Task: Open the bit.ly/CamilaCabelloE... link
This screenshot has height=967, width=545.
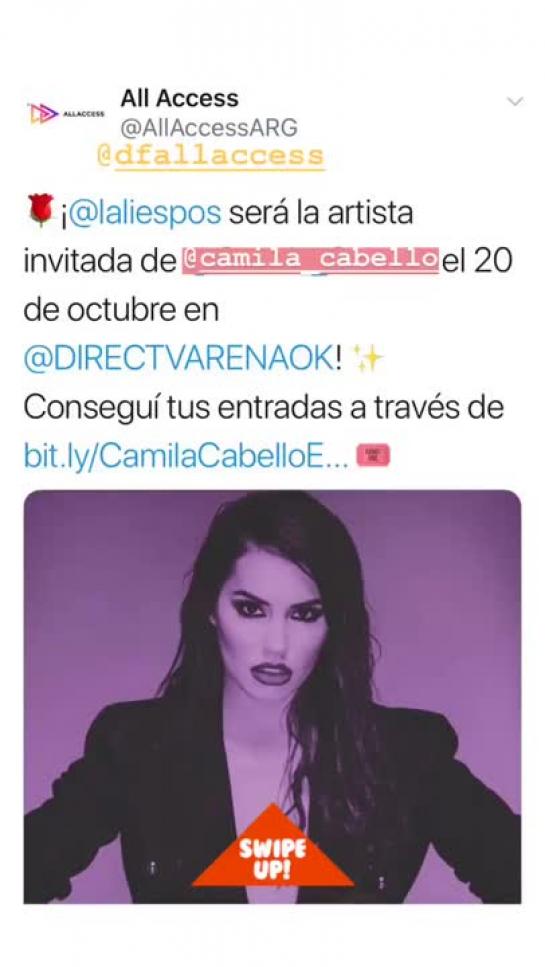Action: tap(186, 456)
